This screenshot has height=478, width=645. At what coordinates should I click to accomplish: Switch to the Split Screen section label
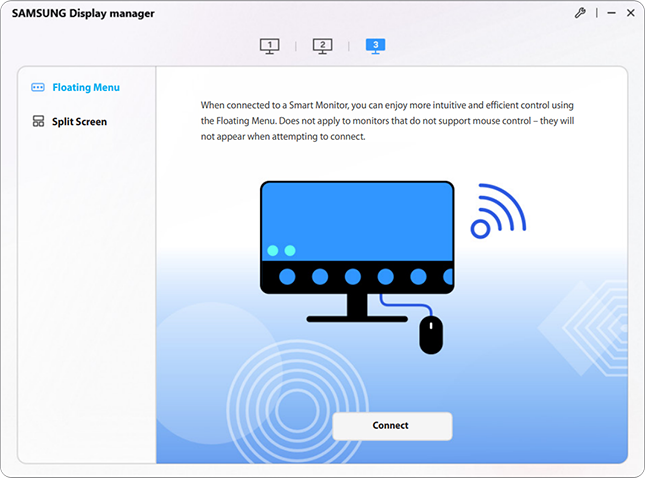pyautogui.click(x=79, y=122)
